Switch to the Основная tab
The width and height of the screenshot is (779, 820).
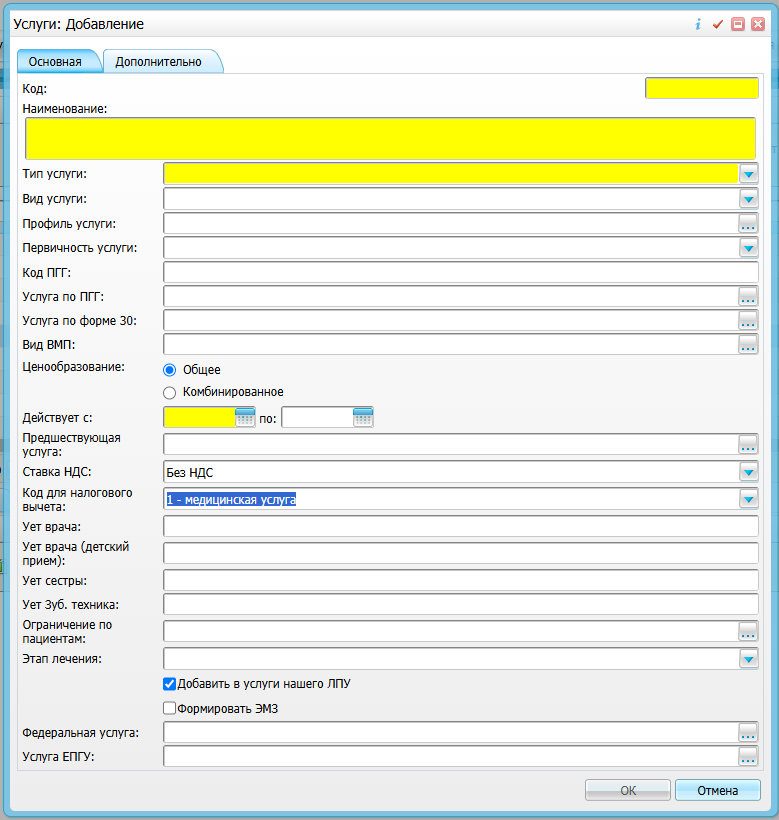(55, 62)
